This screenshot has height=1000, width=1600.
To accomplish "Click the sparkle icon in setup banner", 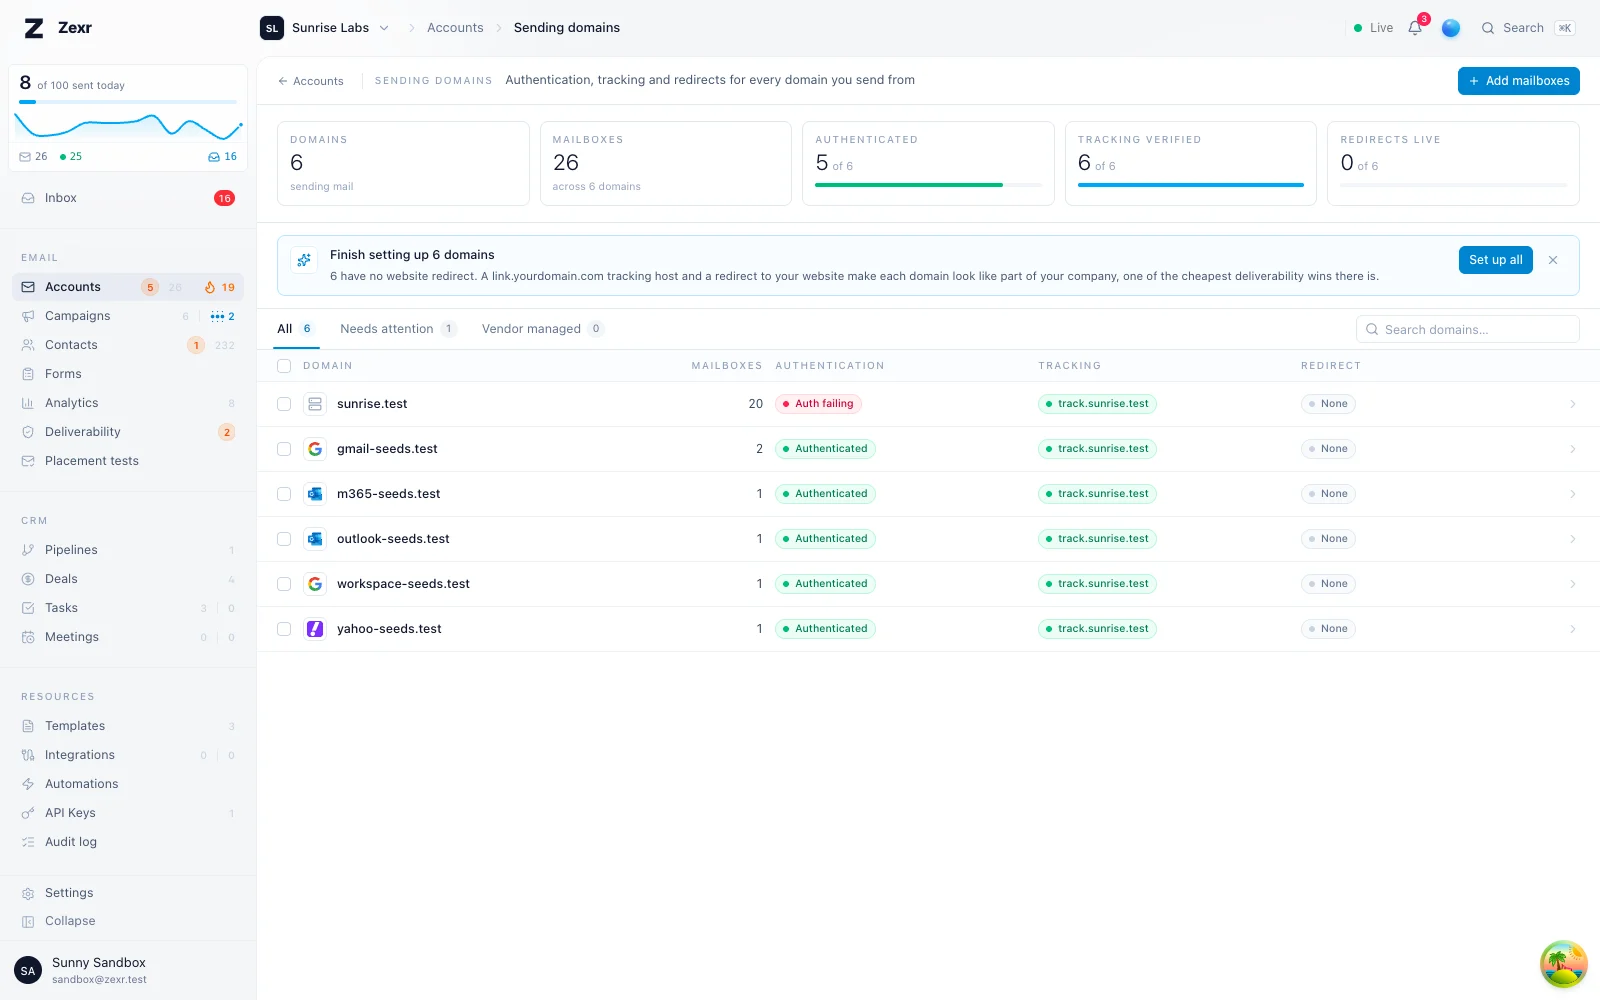I will (x=304, y=260).
